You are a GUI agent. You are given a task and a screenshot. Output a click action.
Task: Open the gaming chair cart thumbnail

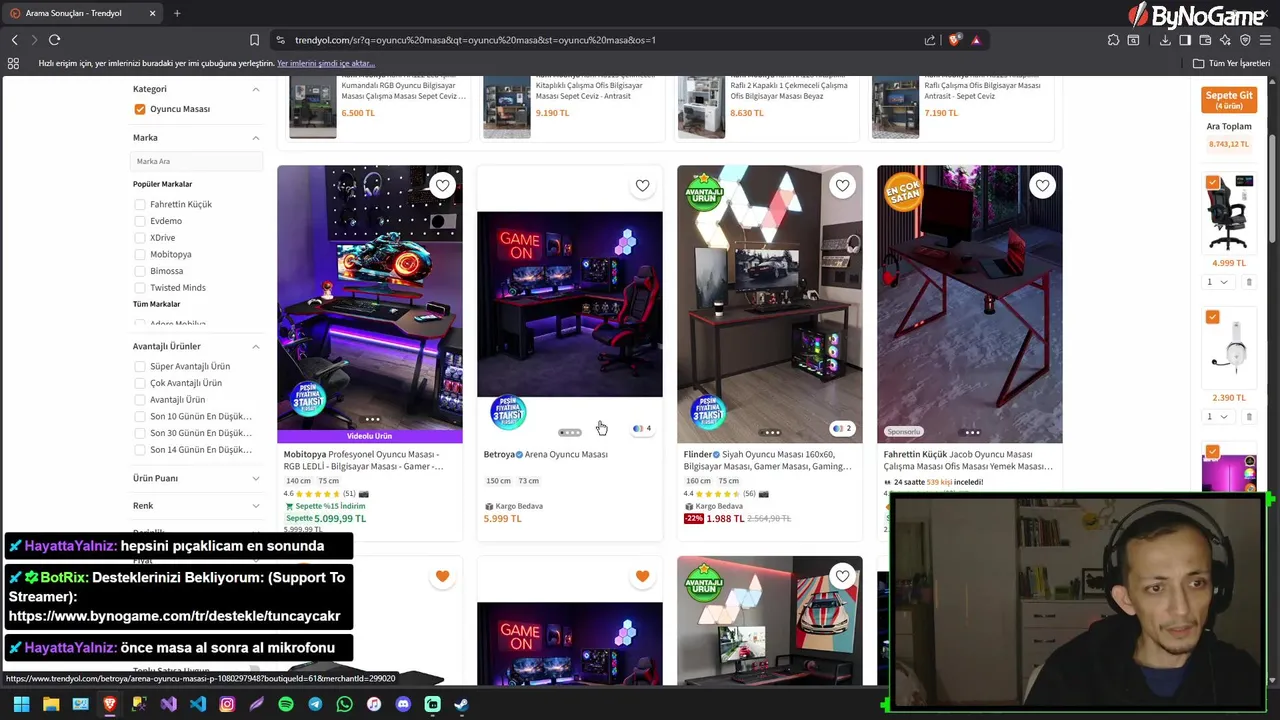(x=1230, y=213)
